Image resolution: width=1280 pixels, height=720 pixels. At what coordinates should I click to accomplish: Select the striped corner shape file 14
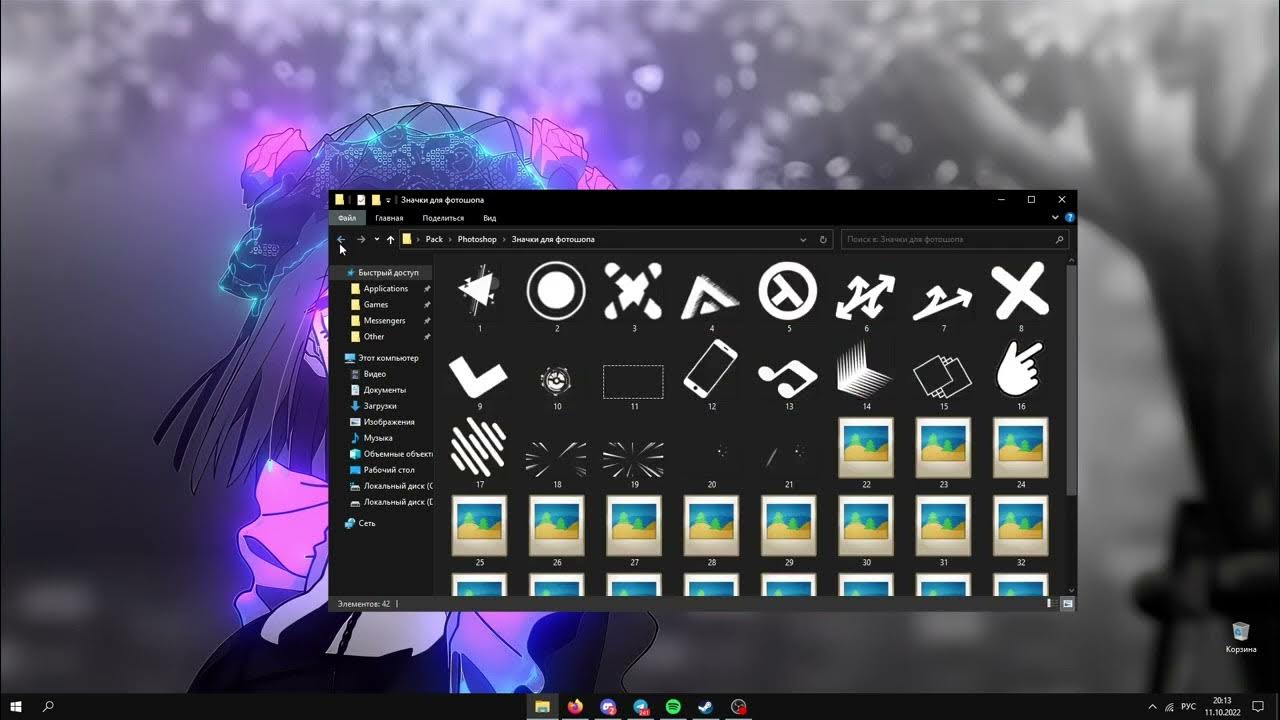[866, 369]
